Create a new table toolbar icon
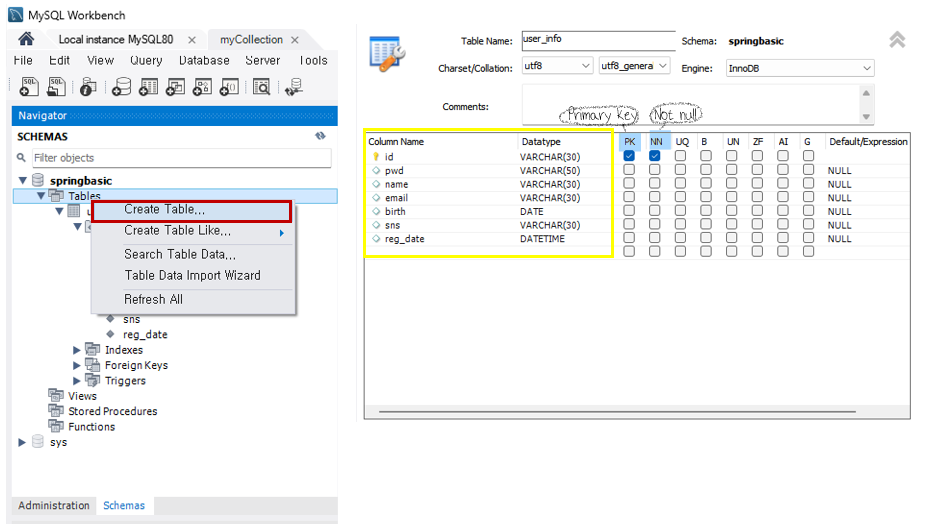 tap(148, 87)
